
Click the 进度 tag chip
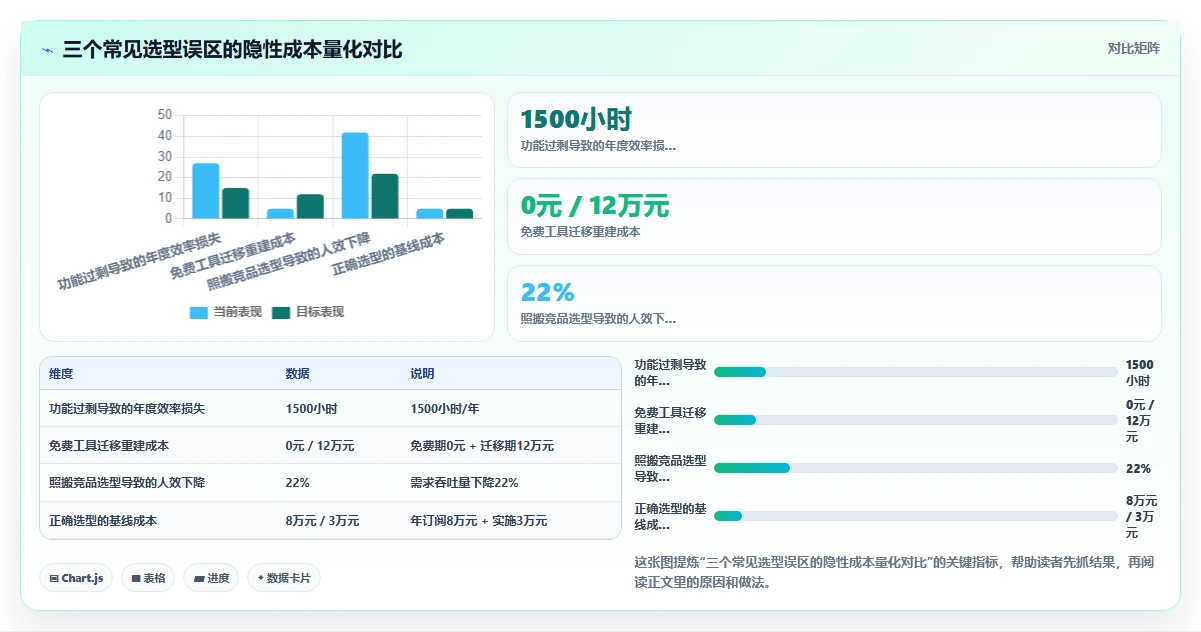click(x=211, y=578)
